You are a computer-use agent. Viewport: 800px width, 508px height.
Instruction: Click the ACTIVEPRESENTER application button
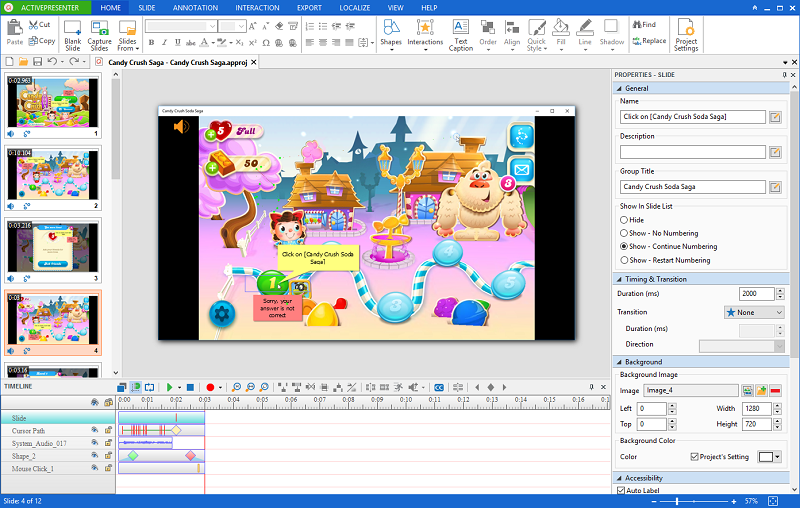coord(46,8)
